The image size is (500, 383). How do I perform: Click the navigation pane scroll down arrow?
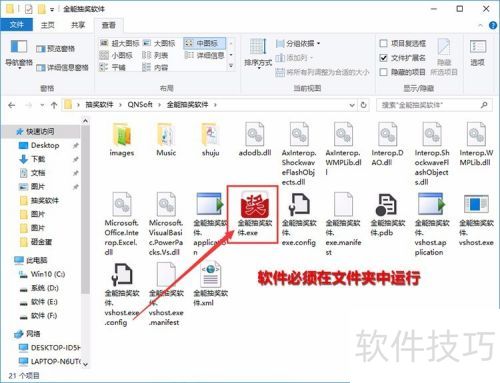[85, 364]
